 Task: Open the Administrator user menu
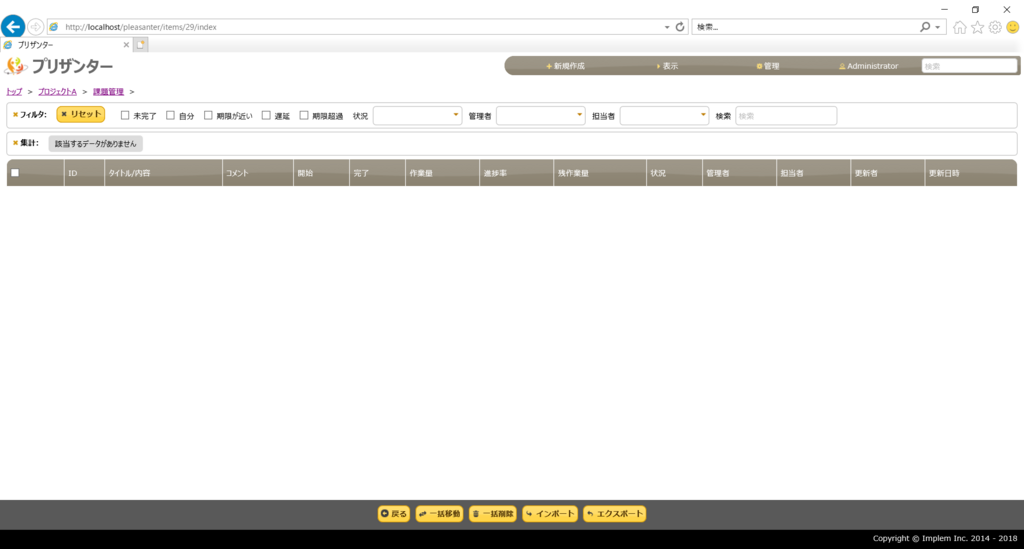tap(869, 66)
